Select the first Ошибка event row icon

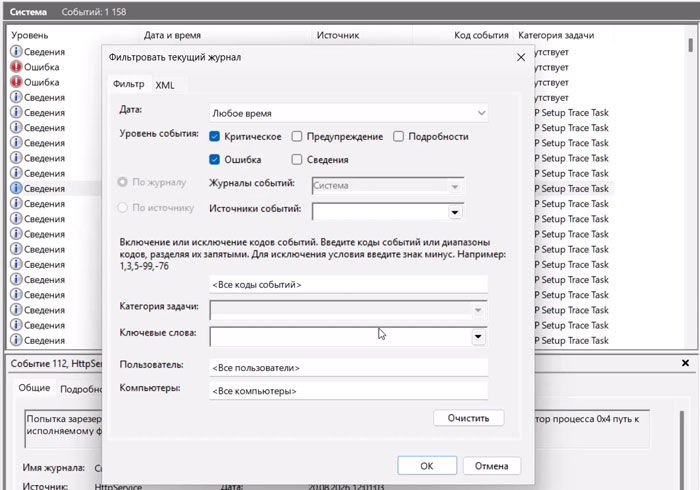[x=16, y=67]
